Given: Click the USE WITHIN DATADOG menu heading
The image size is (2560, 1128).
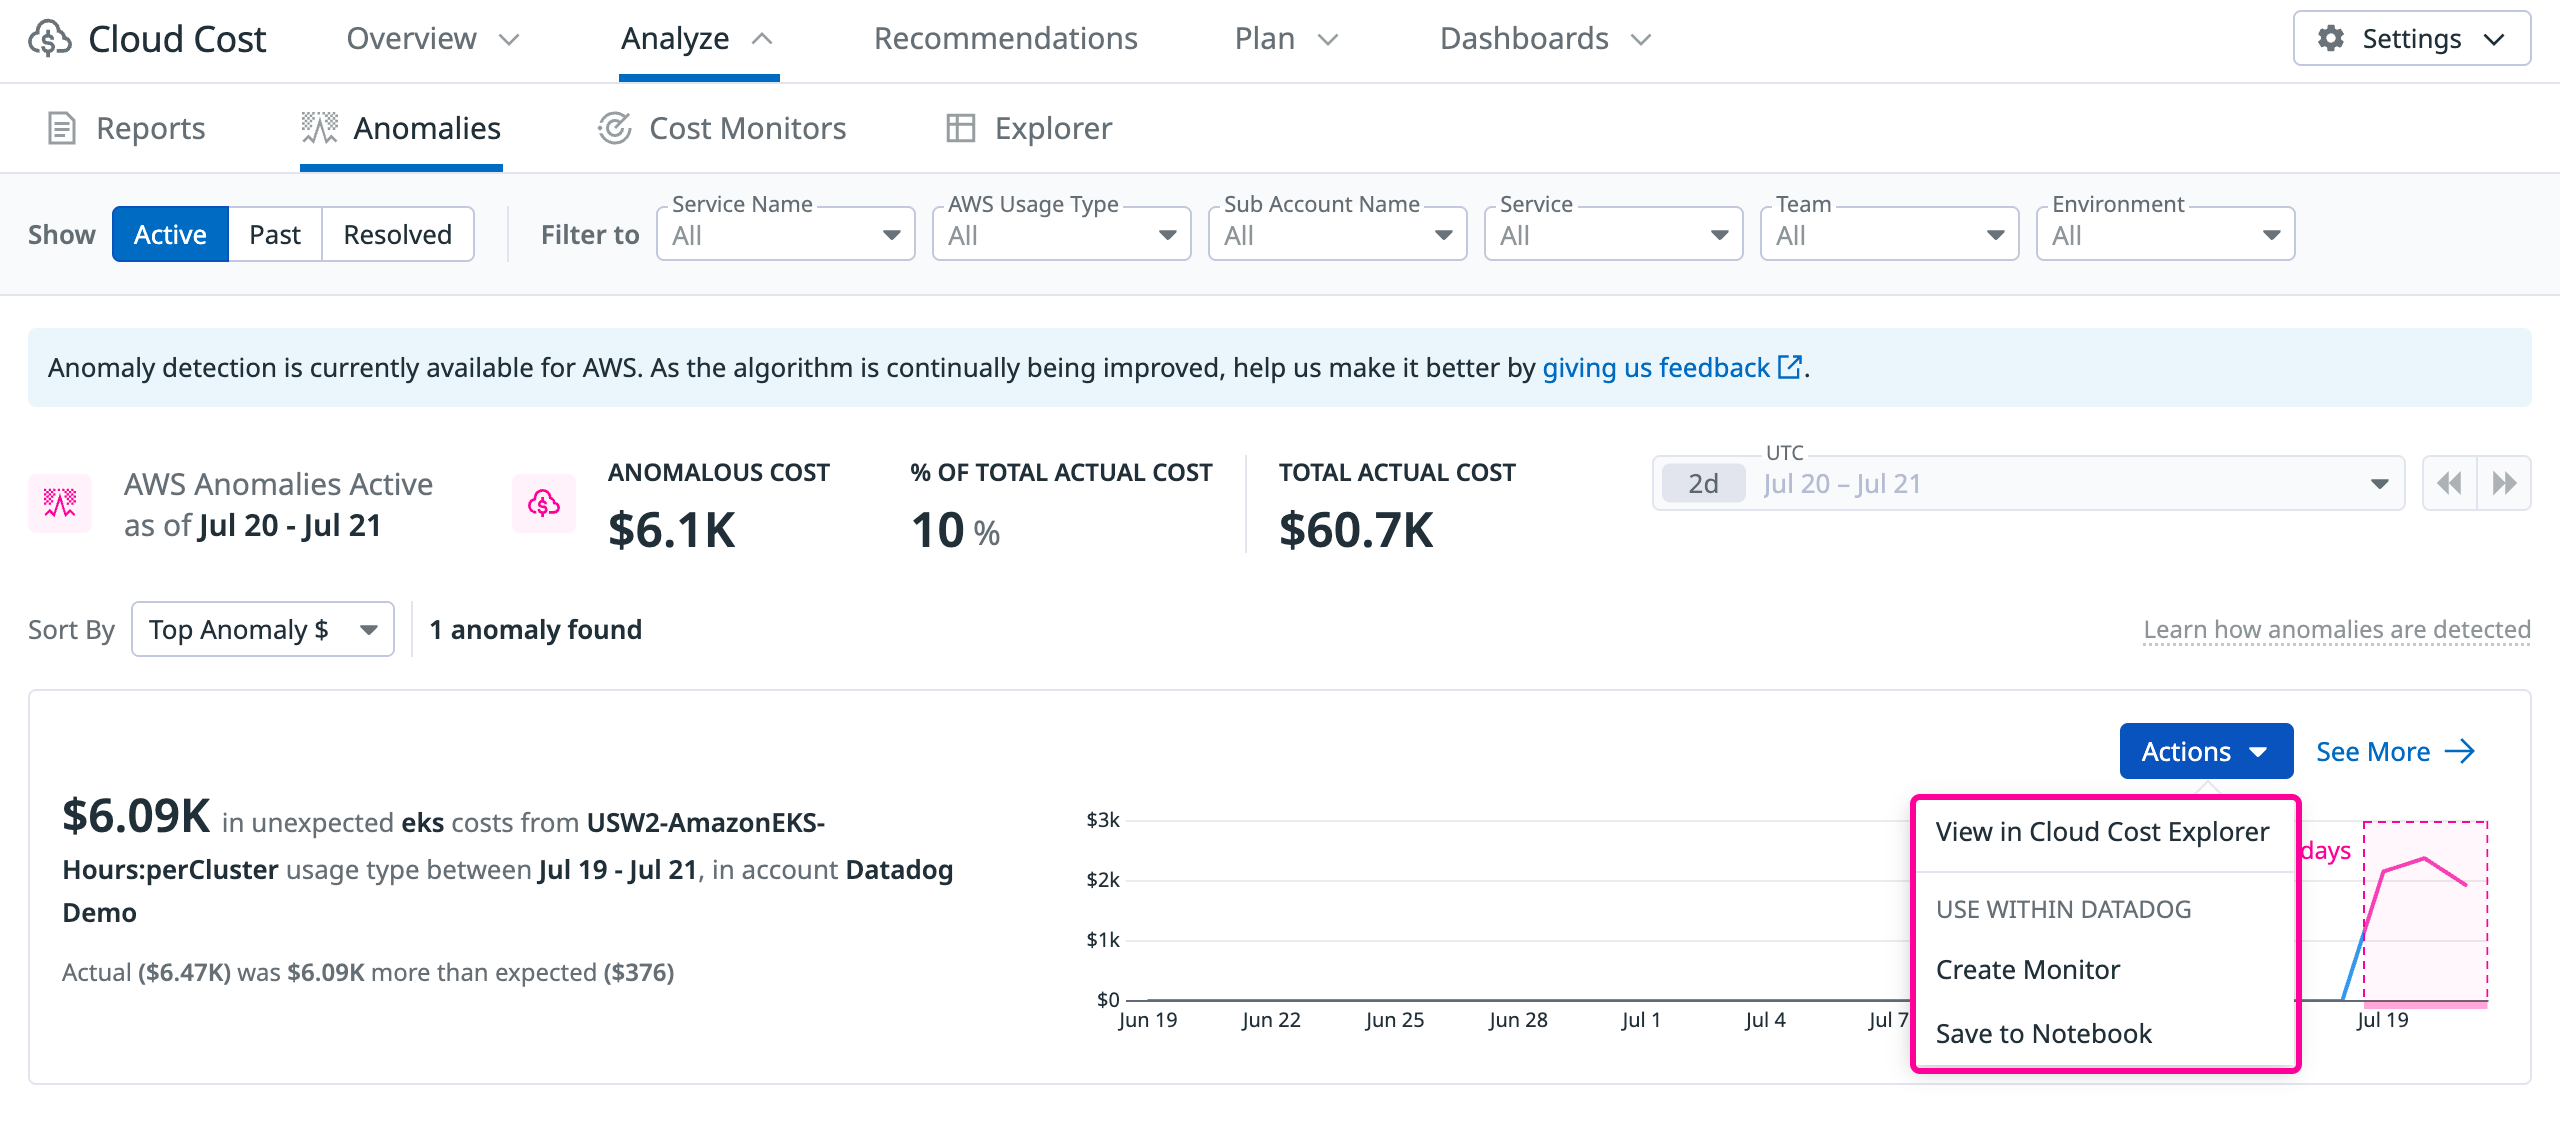Looking at the screenshot, I should [x=2063, y=909].
